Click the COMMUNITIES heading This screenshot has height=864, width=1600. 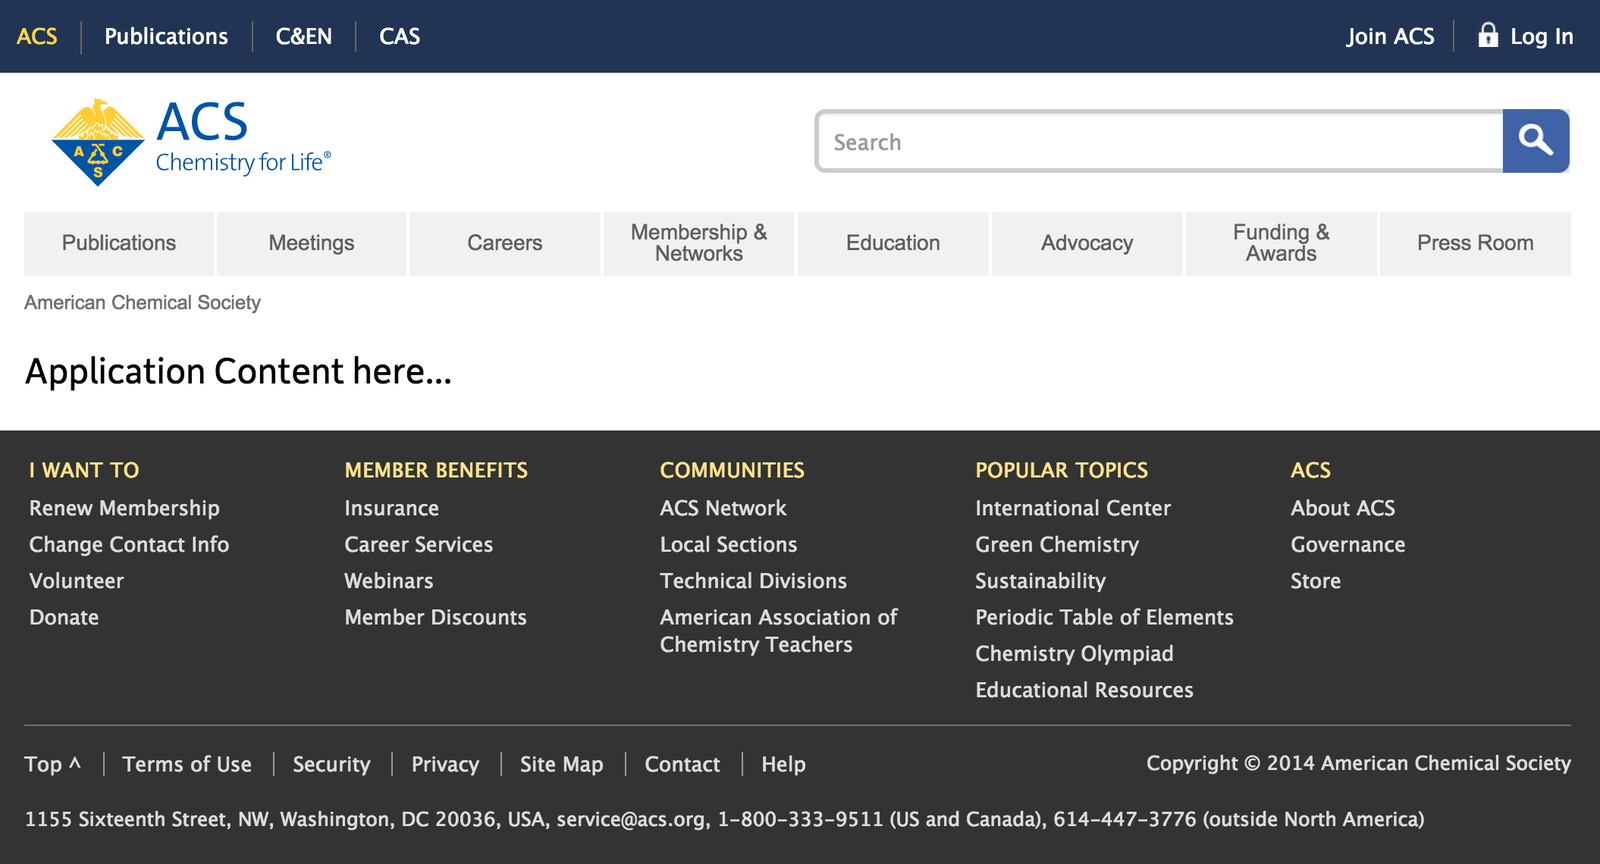(732, 470)
